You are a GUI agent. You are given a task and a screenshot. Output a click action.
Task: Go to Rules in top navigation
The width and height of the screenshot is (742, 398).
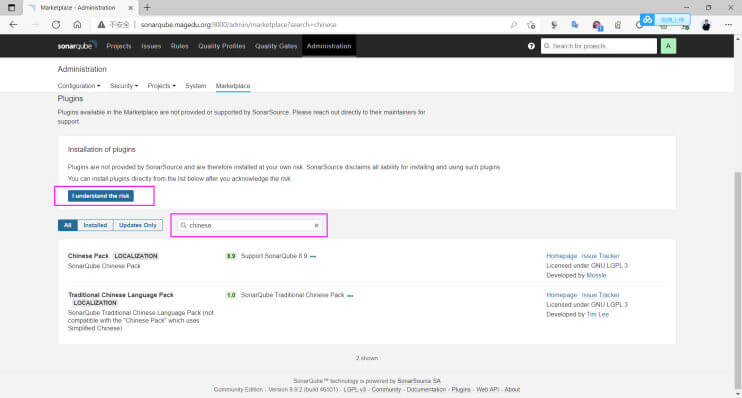tap(179, 46)
